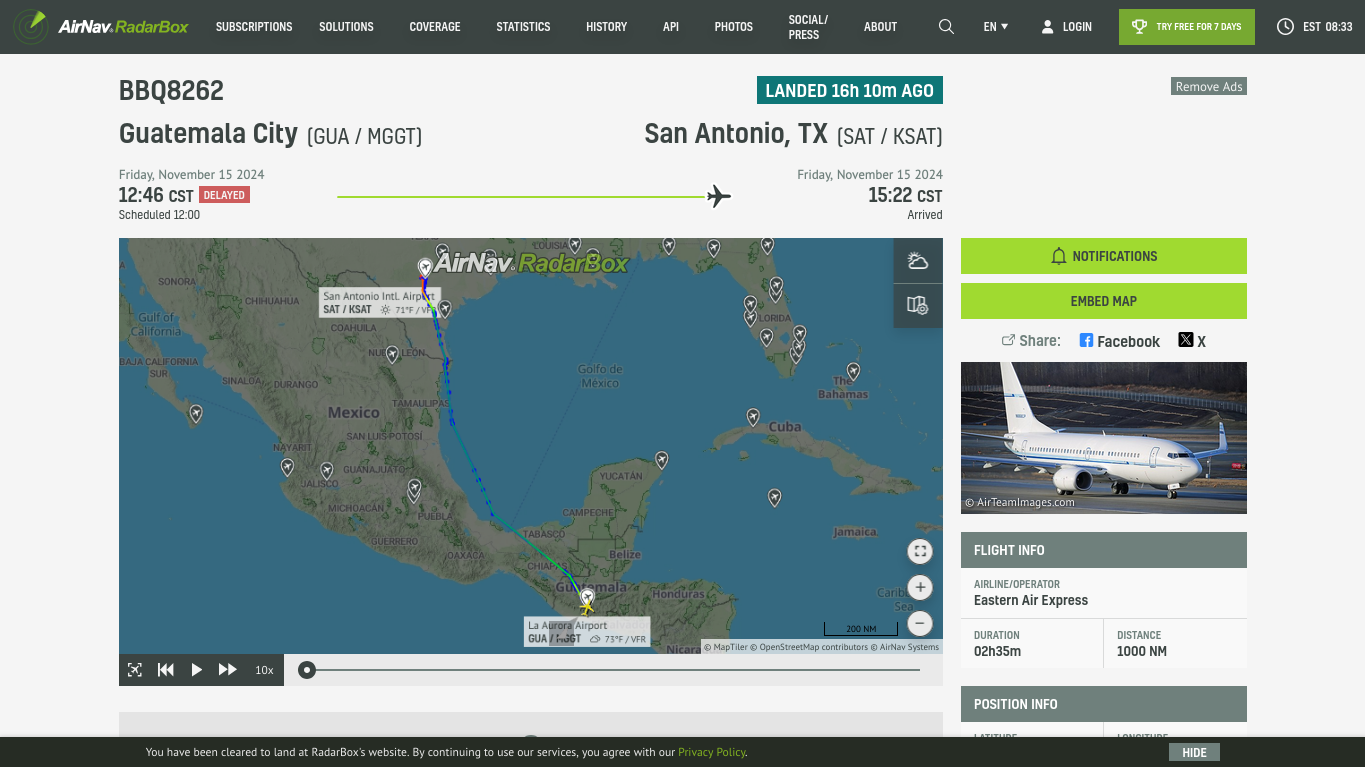Click the airport marker near Jalisco

326,470
